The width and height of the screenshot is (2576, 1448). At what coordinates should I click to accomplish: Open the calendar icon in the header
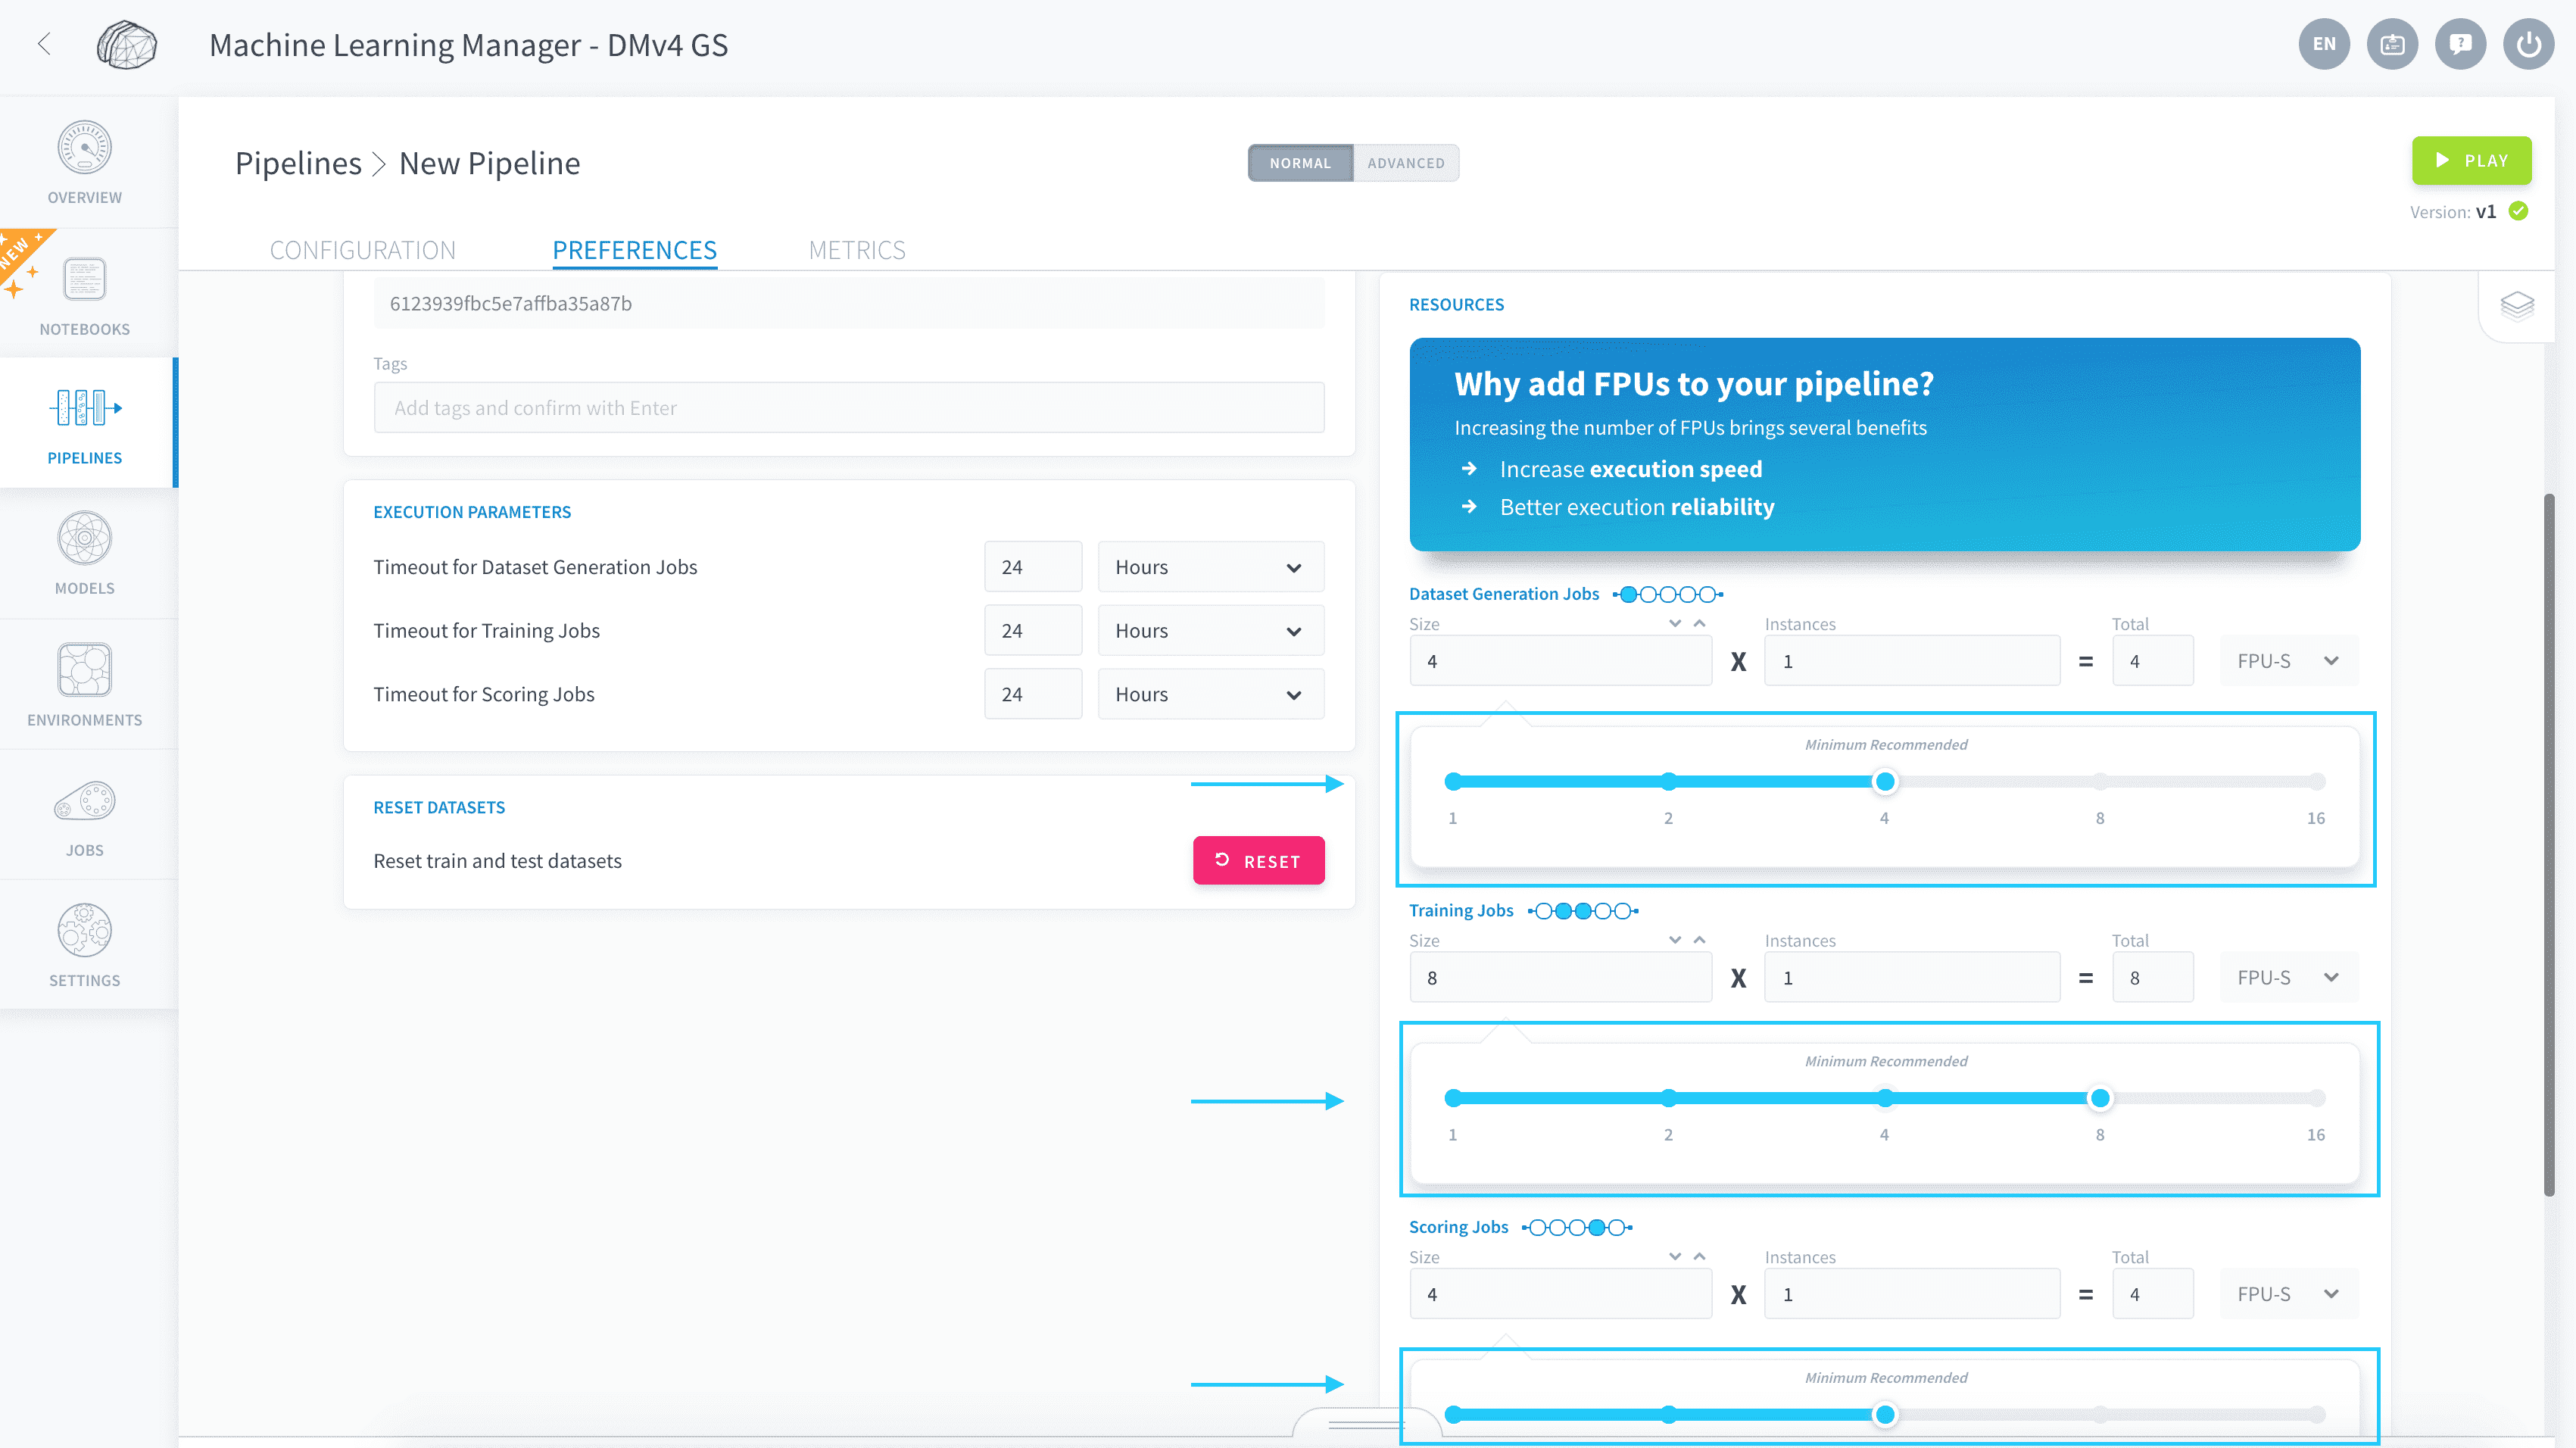[x=2392, y=44]
